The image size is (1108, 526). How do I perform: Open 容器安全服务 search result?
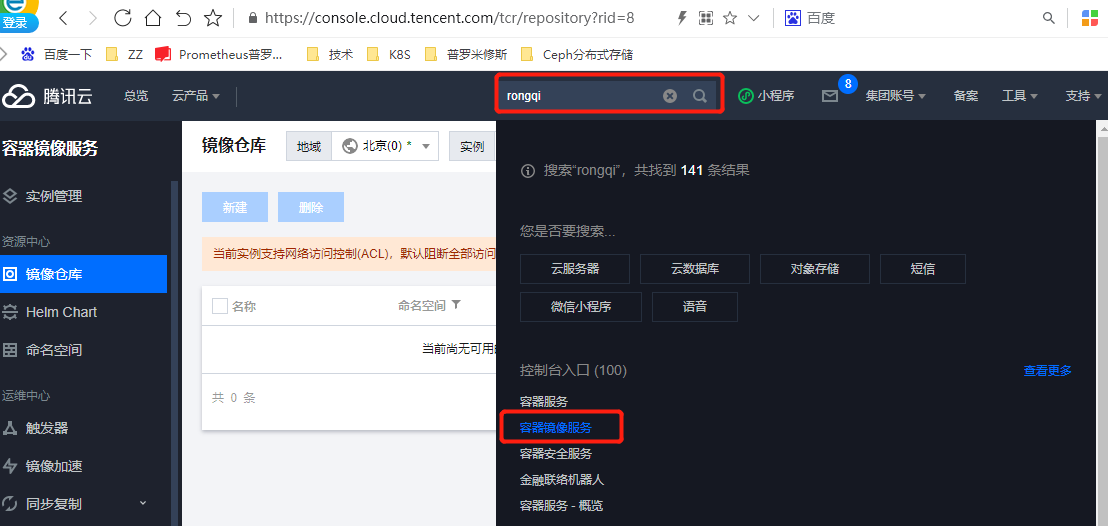pos(556,454)
